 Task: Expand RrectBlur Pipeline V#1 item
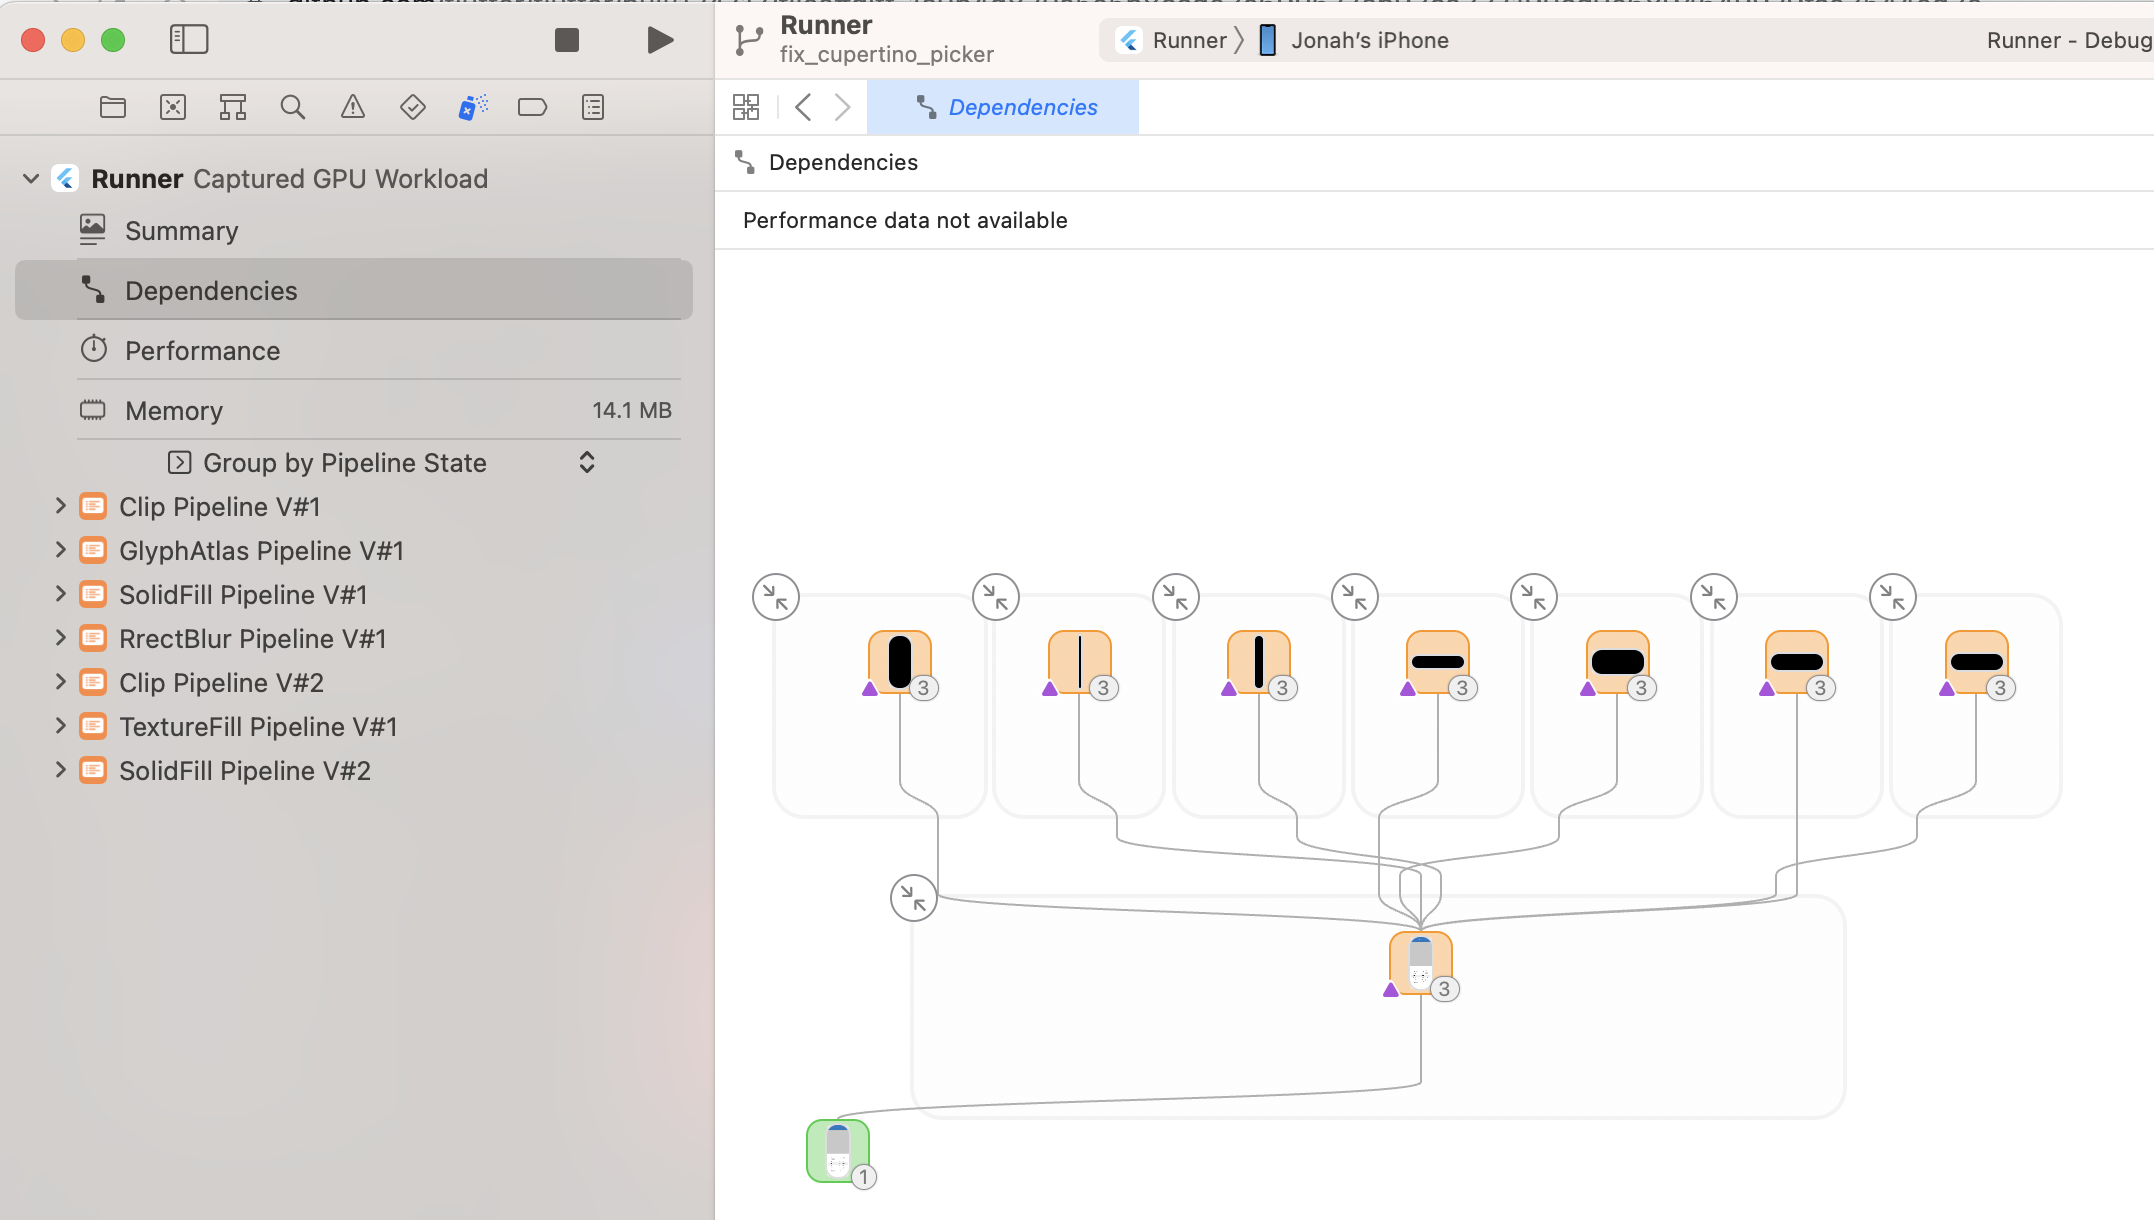coord(60,638)
